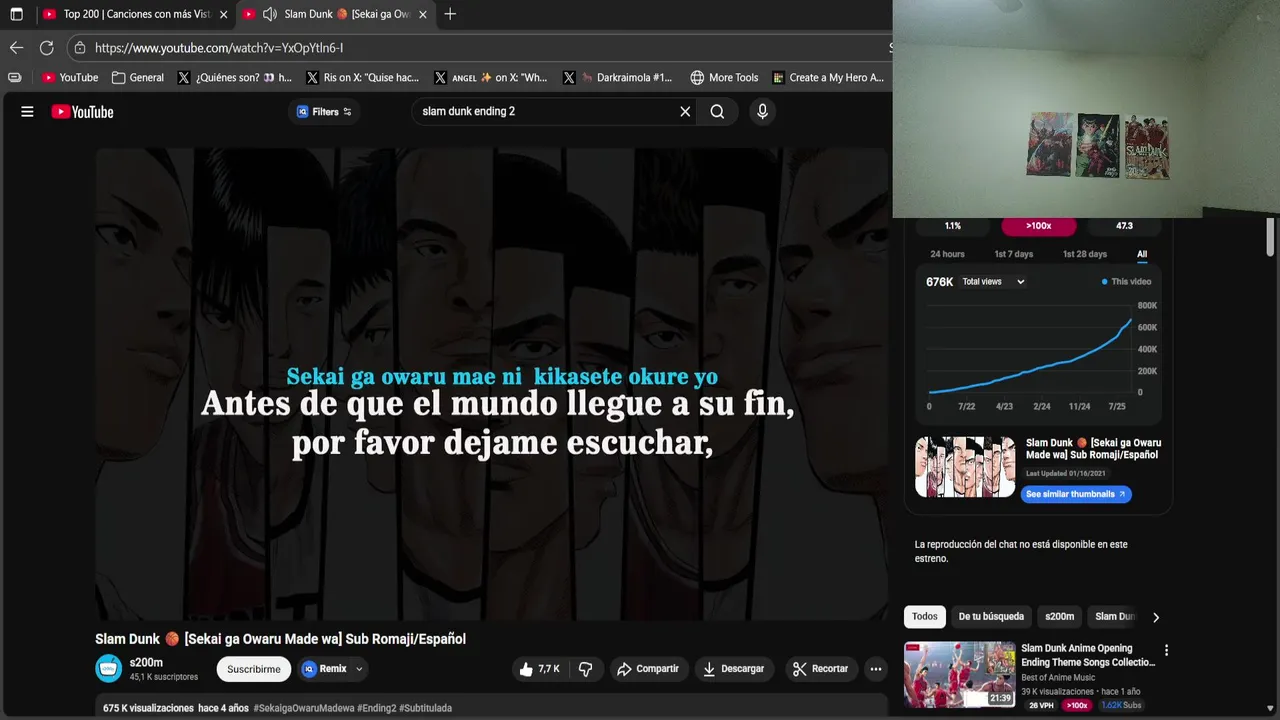The height and width of the screenshot is (720, 1280).
Task: Open the s200m channel avatar
Action: (x=108, y=669)
